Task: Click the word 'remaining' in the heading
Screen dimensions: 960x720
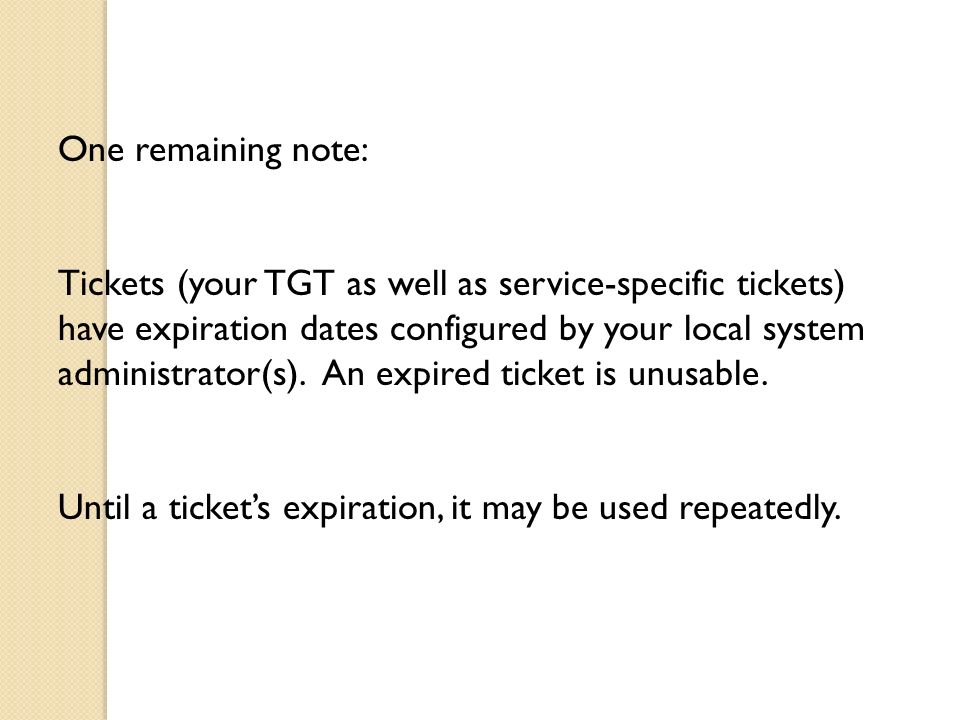Action: 208,151
